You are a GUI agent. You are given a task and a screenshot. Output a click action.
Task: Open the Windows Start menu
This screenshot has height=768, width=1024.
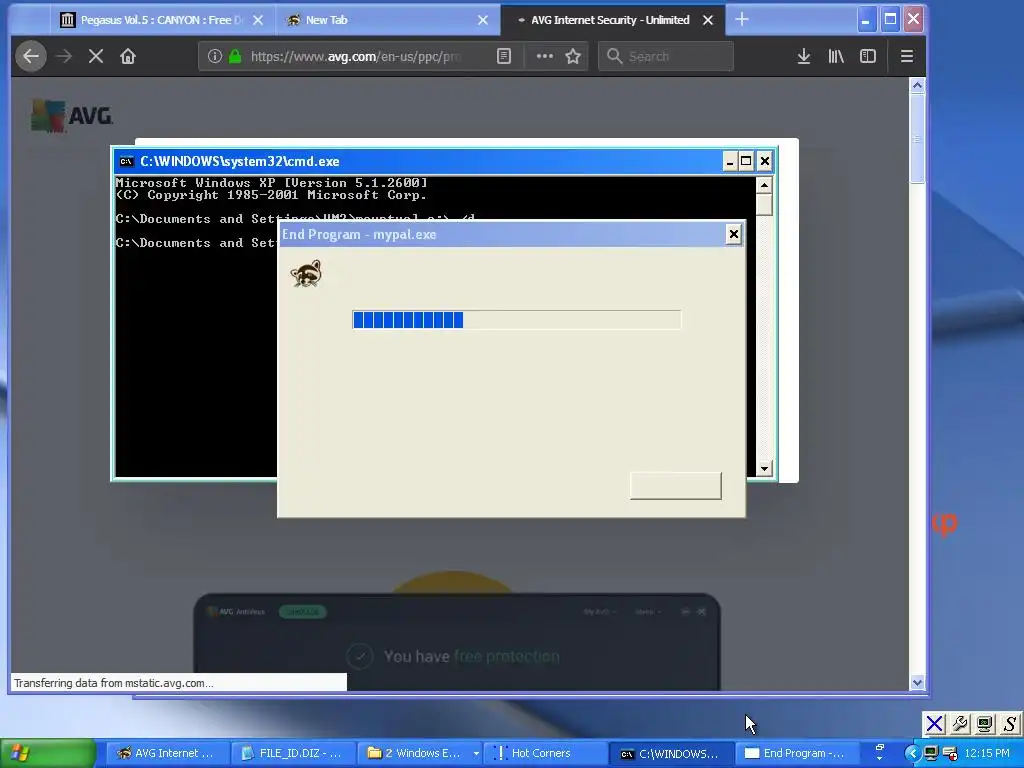(x=48, y=754)
